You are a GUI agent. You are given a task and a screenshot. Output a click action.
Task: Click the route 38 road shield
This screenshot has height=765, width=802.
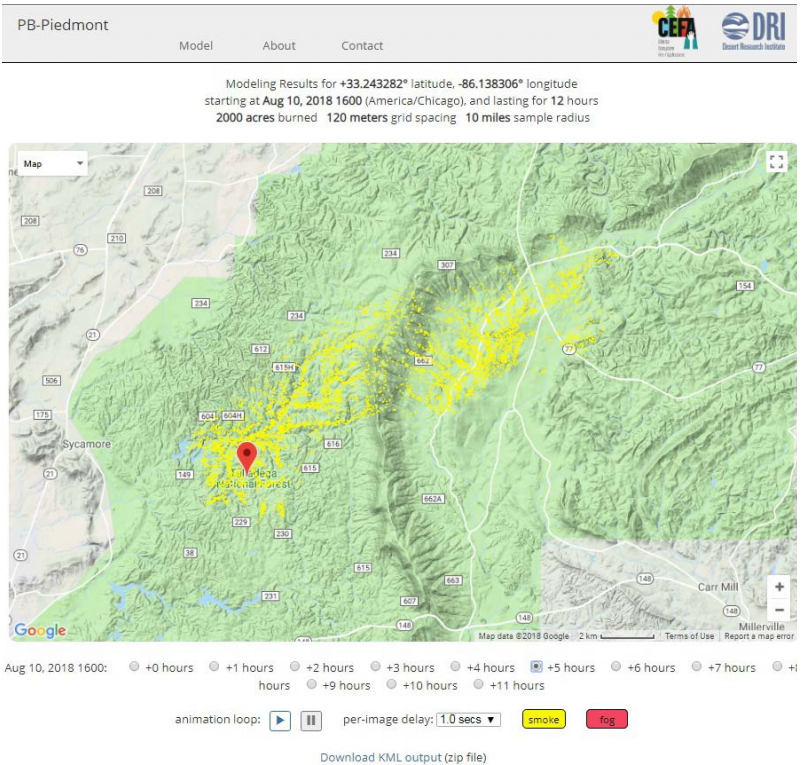click(x=190, y=553)
